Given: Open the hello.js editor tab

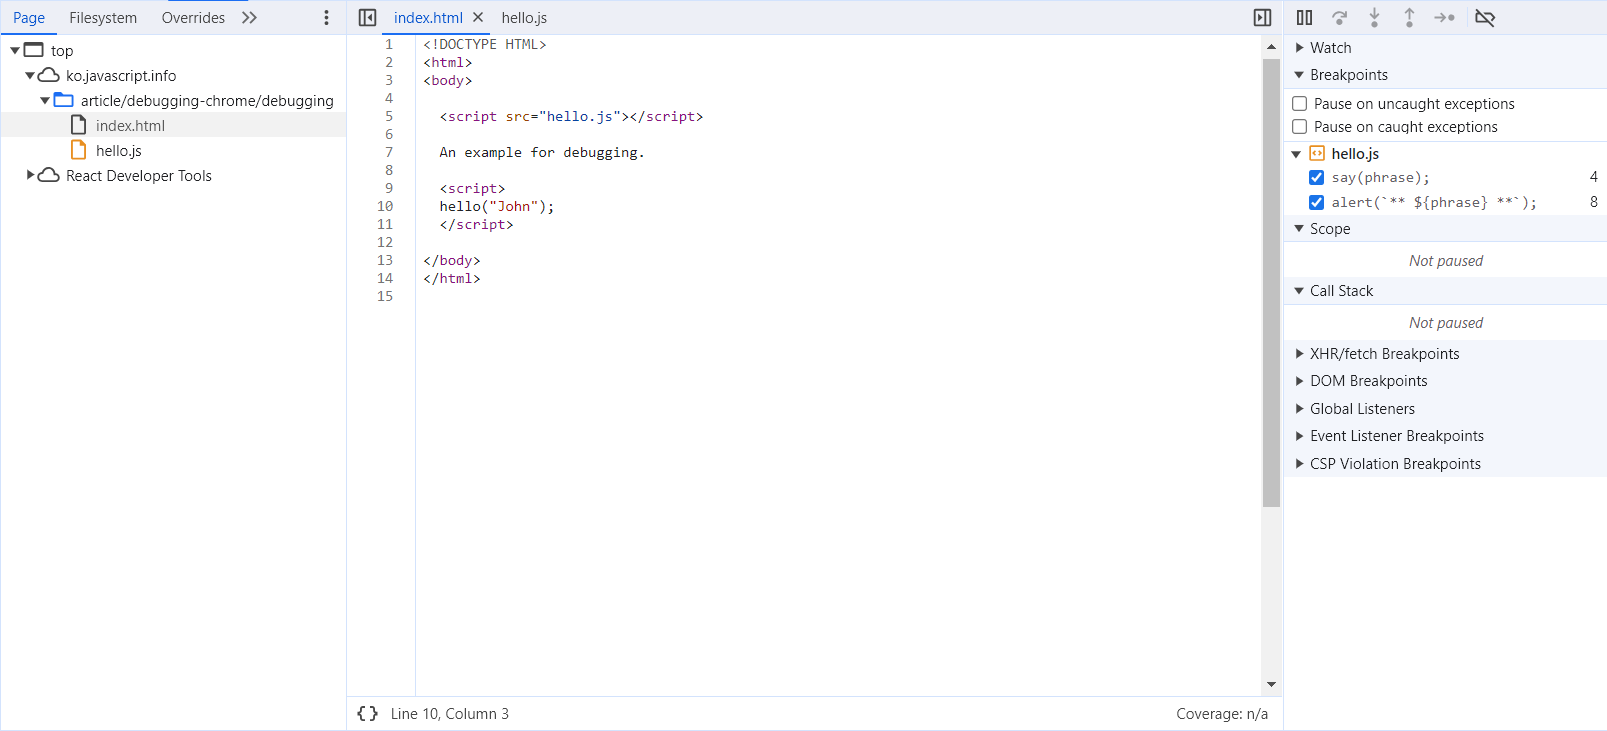Looking at the screenshot, I should pos(524,18).
